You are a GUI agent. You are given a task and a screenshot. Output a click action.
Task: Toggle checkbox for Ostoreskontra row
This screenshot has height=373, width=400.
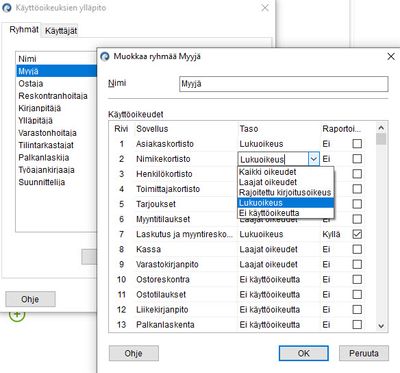pyautogui.click(x=357, y=279)
